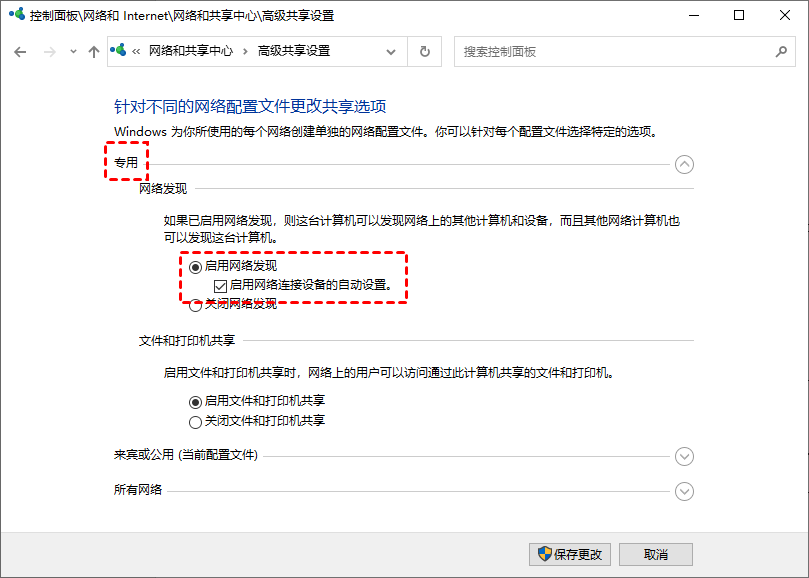This screenshot has width=809, height=578.
Task: Select the 高级共享设置 breadcrumb
Action: (x=293, y=51)
